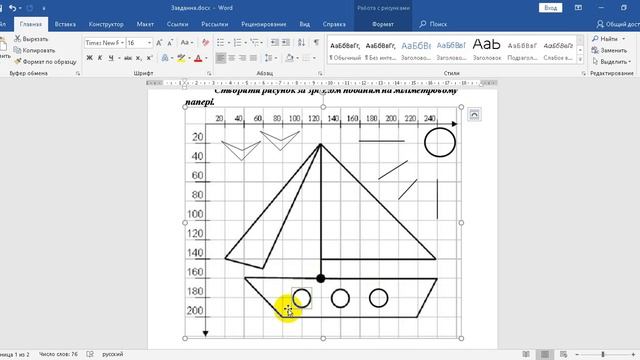Click the word count (Число слов: 76)
Screen dimensions: 640x360
pos(58,354)
